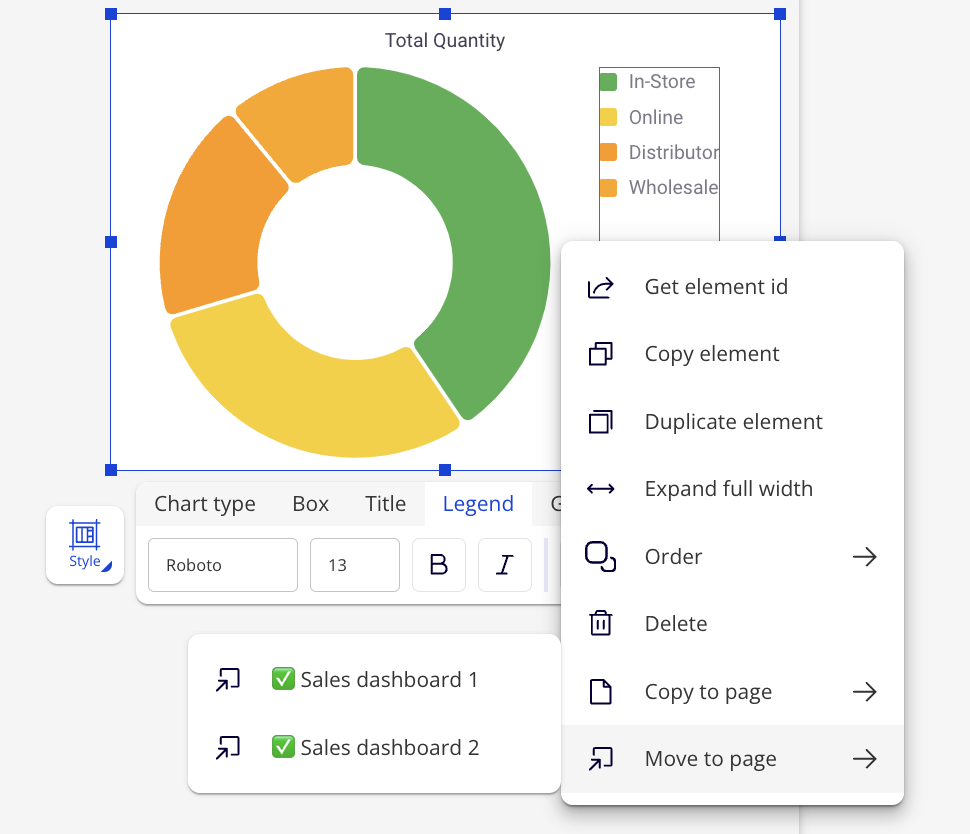The height and width of the screenshot is (834, 970).
Task: Click the Delete trash can icon
Action: tap(600, 624)
